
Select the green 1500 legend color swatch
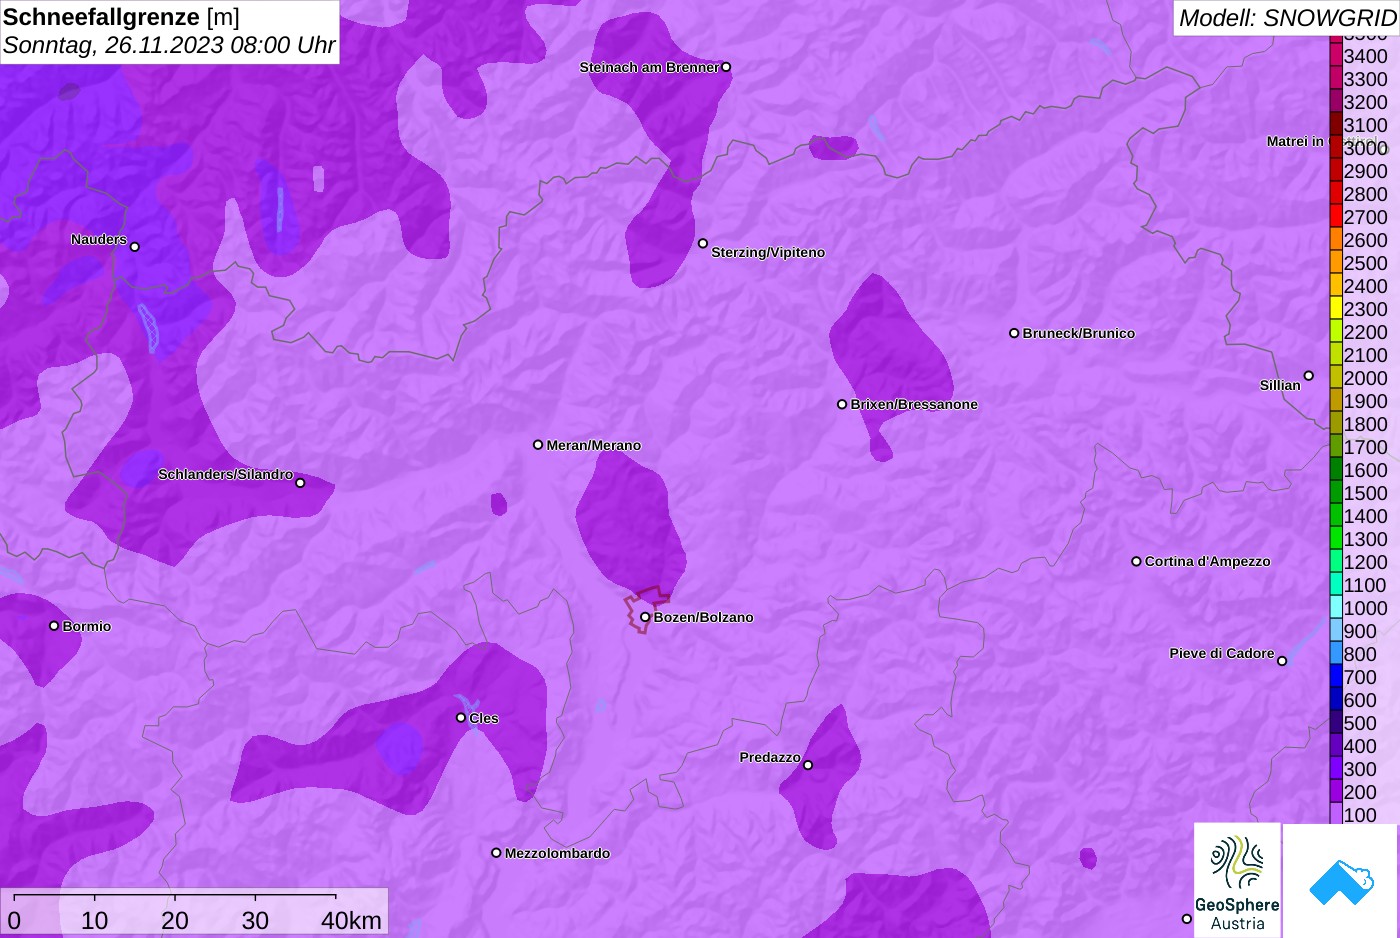click(1336, 493)
